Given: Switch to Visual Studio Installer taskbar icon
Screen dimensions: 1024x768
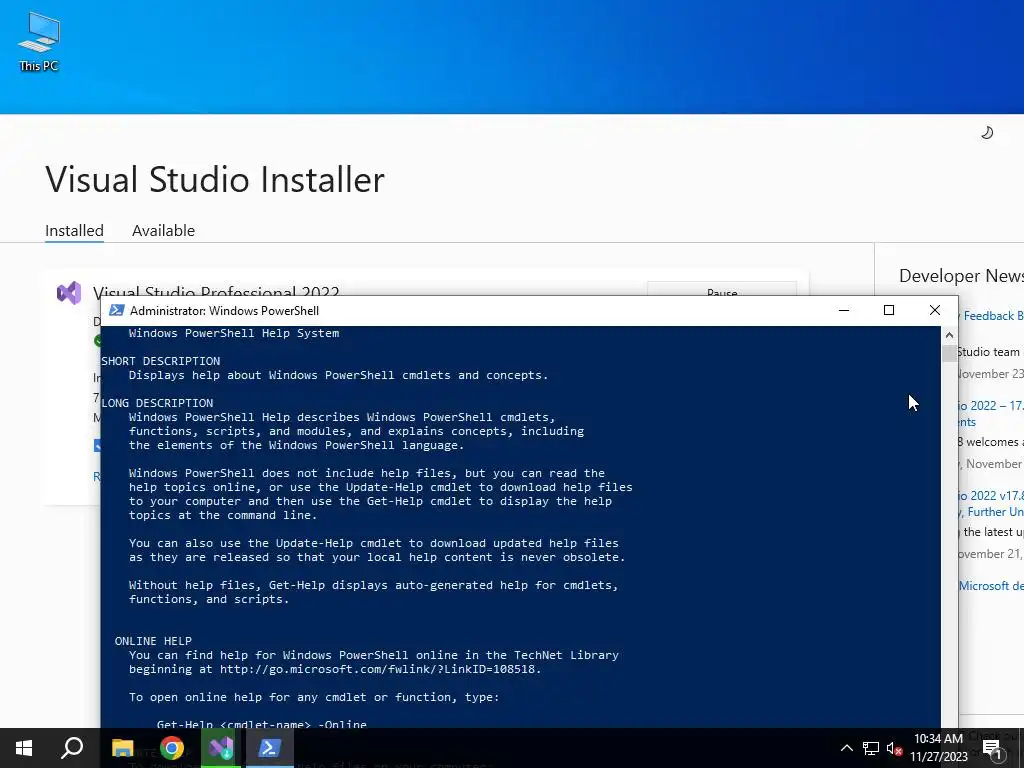Looking at the screenshot, I should [221, 748].
